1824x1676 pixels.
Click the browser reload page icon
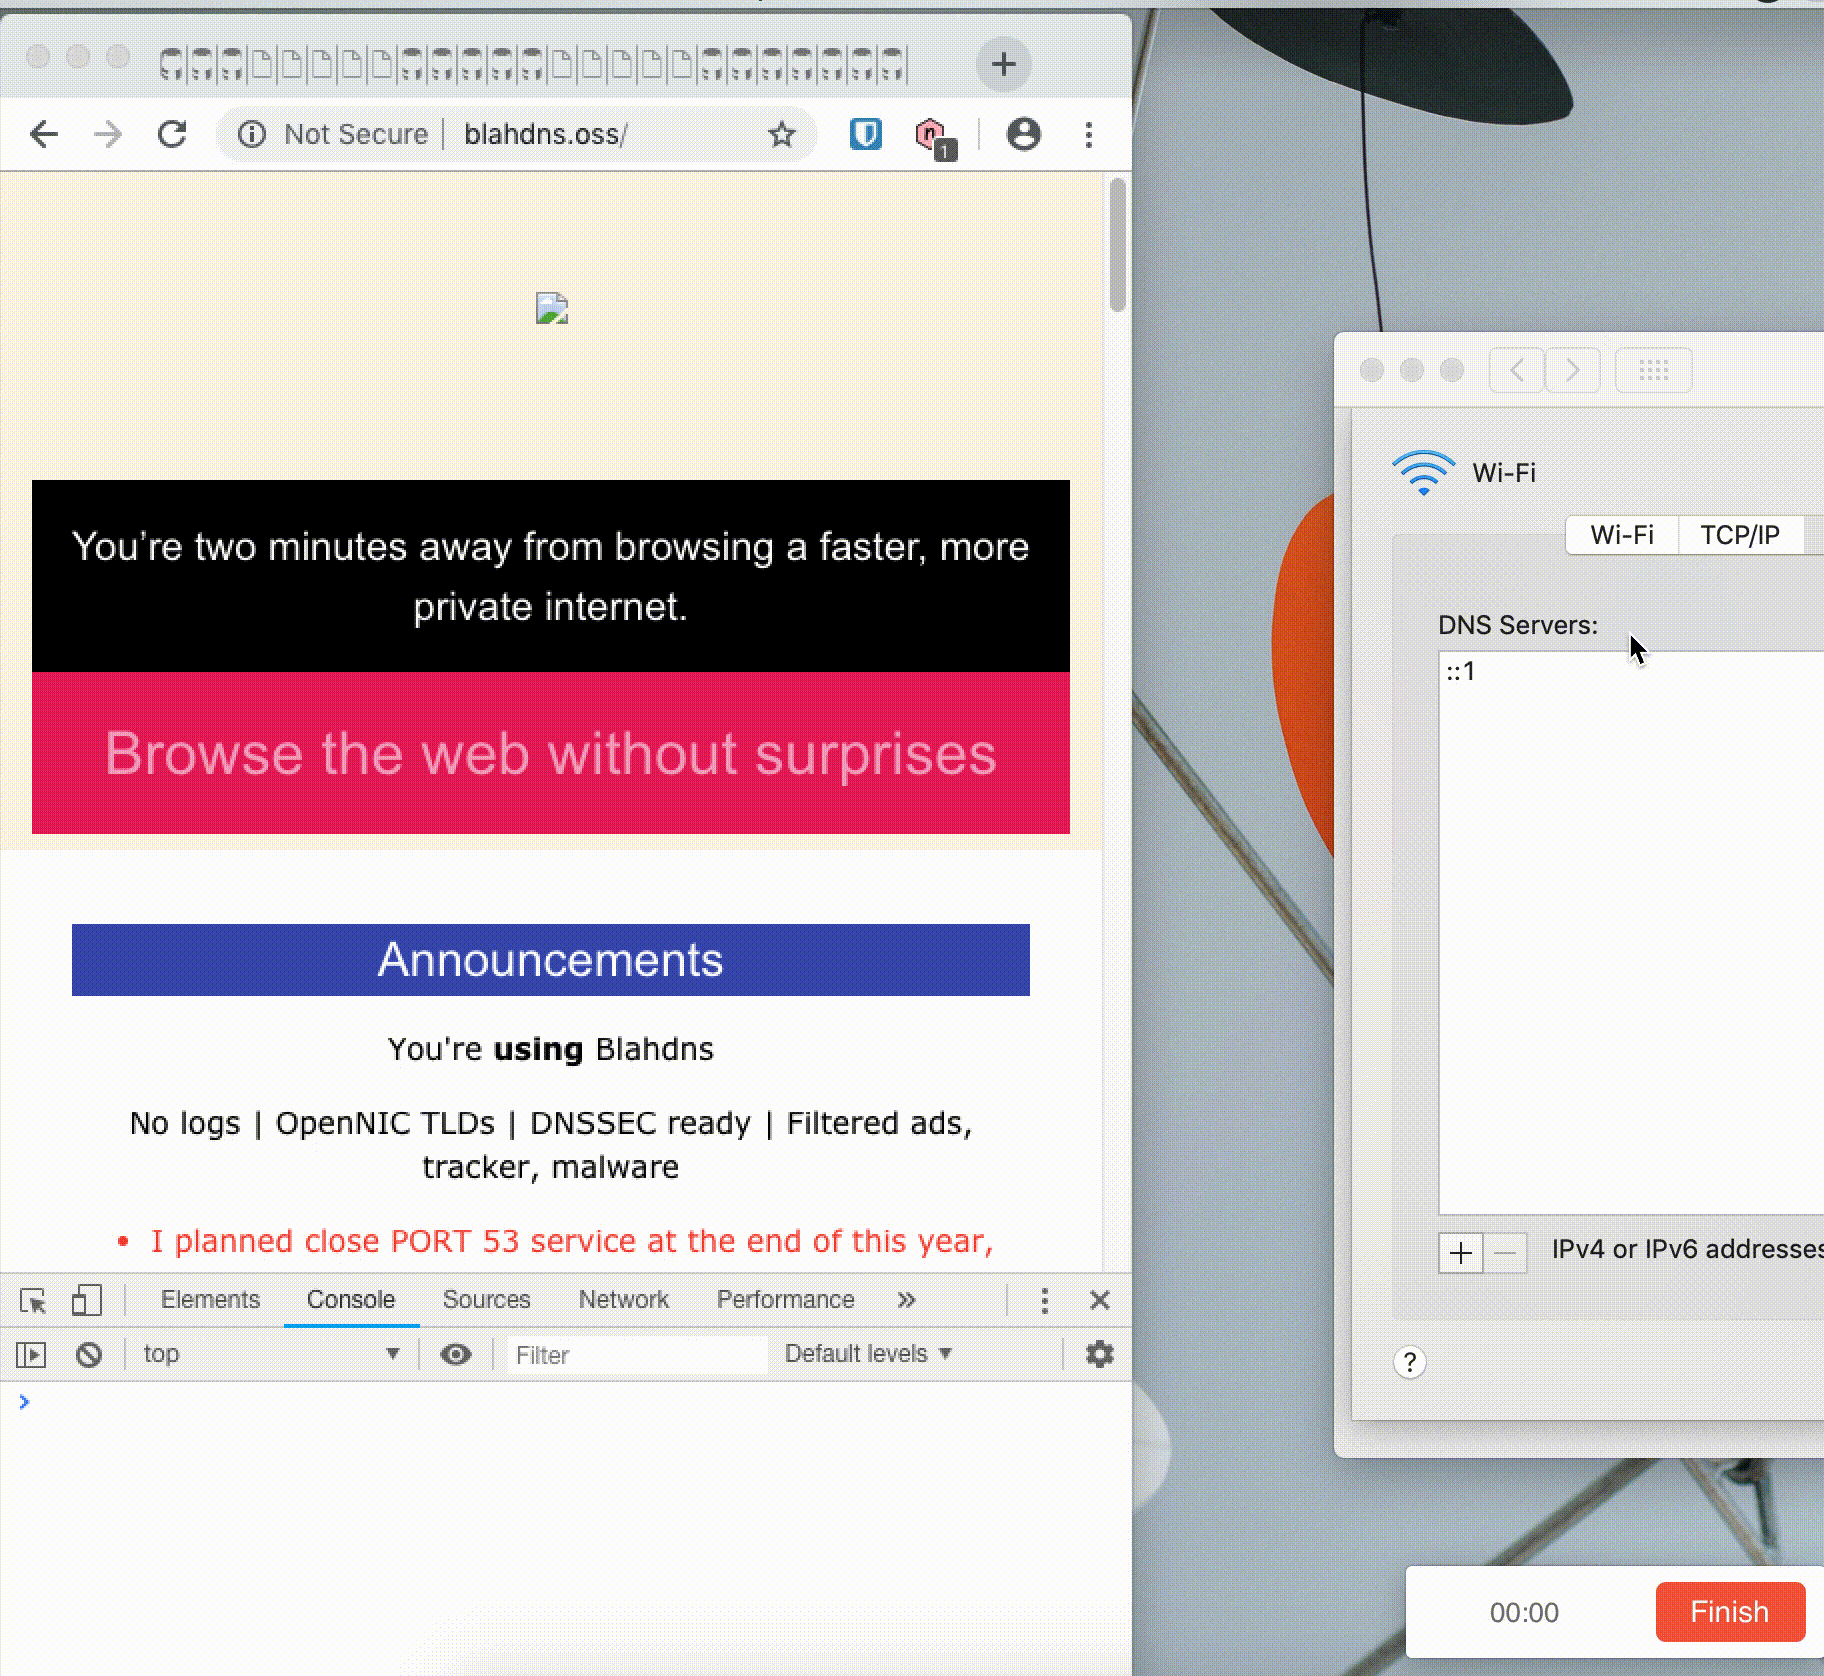tap(172, 134)
